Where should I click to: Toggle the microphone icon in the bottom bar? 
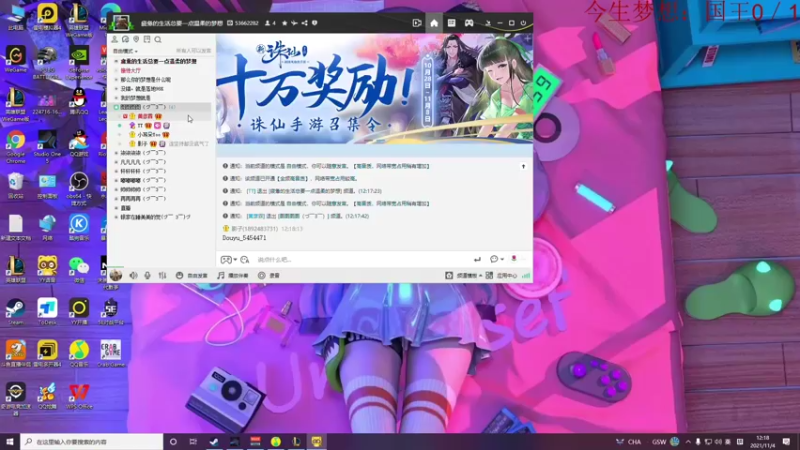[x=147, y=276]
